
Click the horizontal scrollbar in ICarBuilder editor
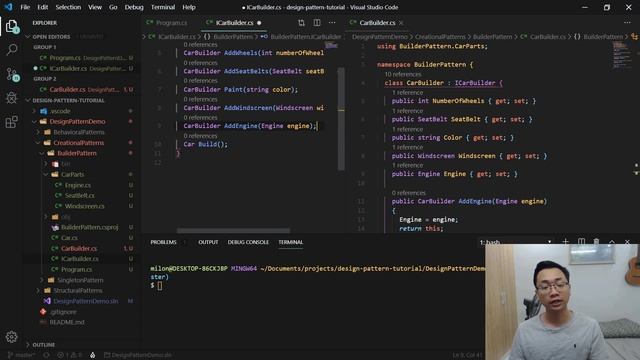tap(233, 231)
